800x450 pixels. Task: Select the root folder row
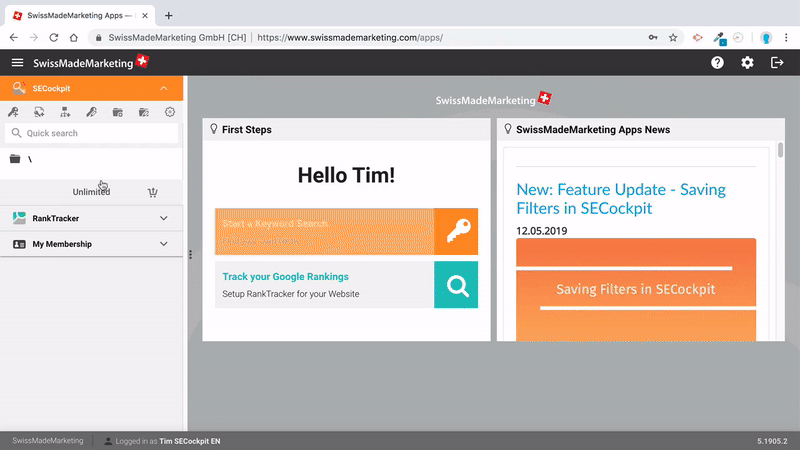tap(91, 159)
